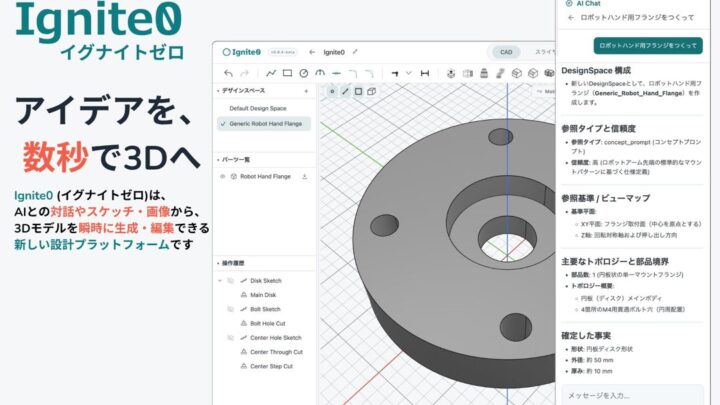Image resolution: width=720 pixels, height=405 pixels.
Task: Click the undo arrow in the toolbar
Action: pos(228,73)
